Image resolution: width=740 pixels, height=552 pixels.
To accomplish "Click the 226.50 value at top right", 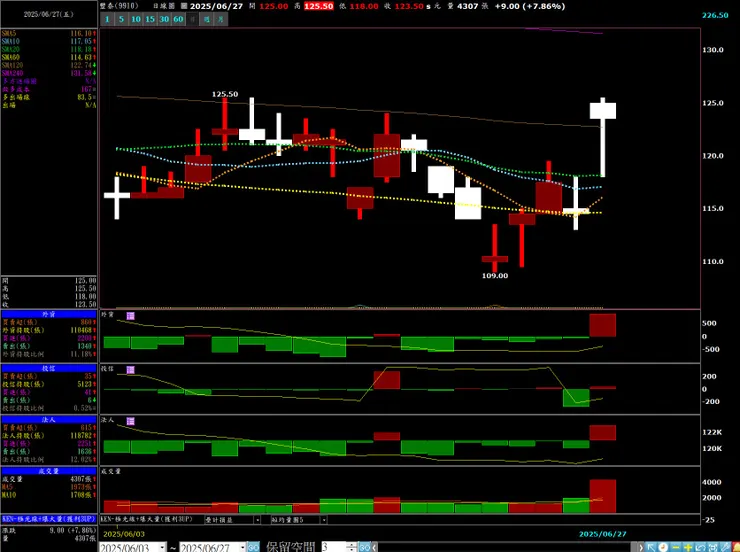I will point(715,15).
